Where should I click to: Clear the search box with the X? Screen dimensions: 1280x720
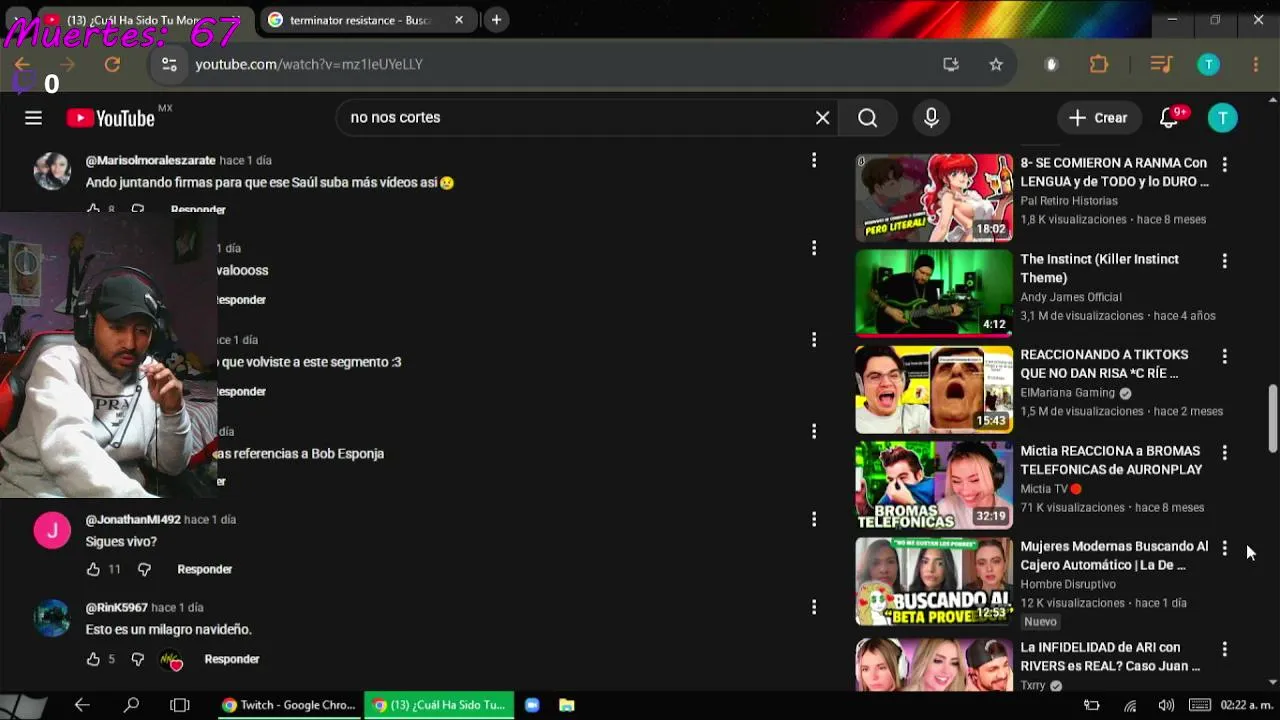point(822,118)
